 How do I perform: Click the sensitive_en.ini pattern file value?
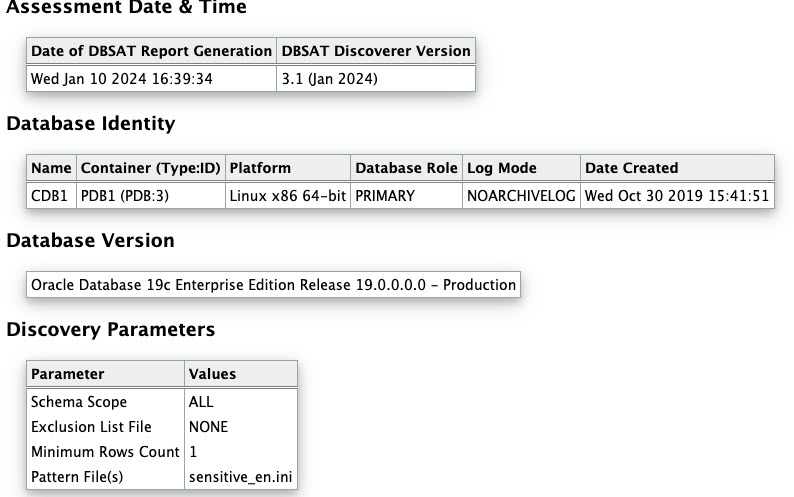(x=241, y=477)
